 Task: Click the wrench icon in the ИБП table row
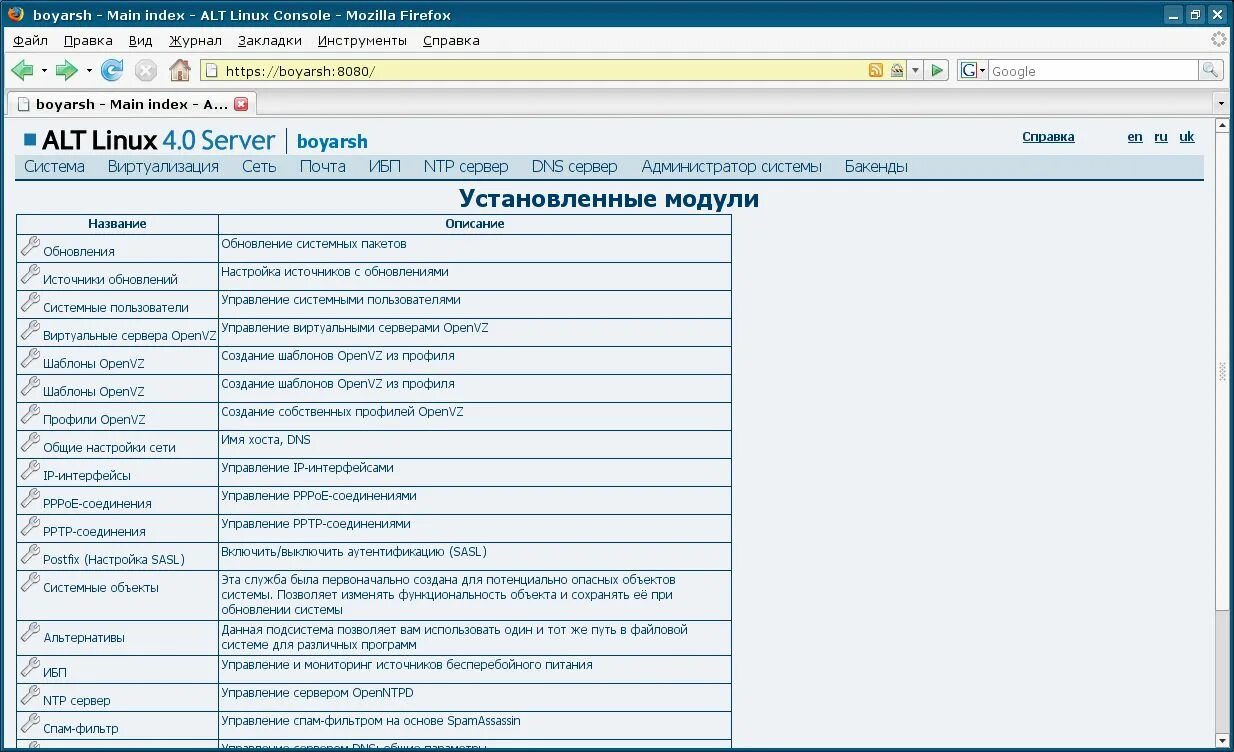[x=30, y=668]
